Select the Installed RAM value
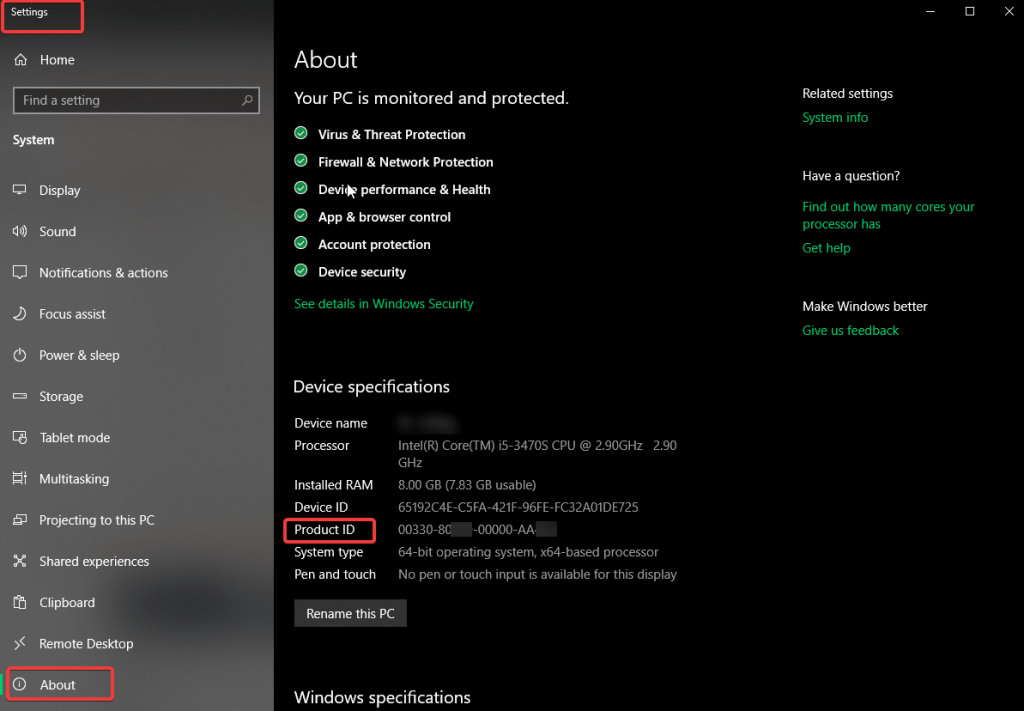The image size is (1024, 711). coord(467,485)
